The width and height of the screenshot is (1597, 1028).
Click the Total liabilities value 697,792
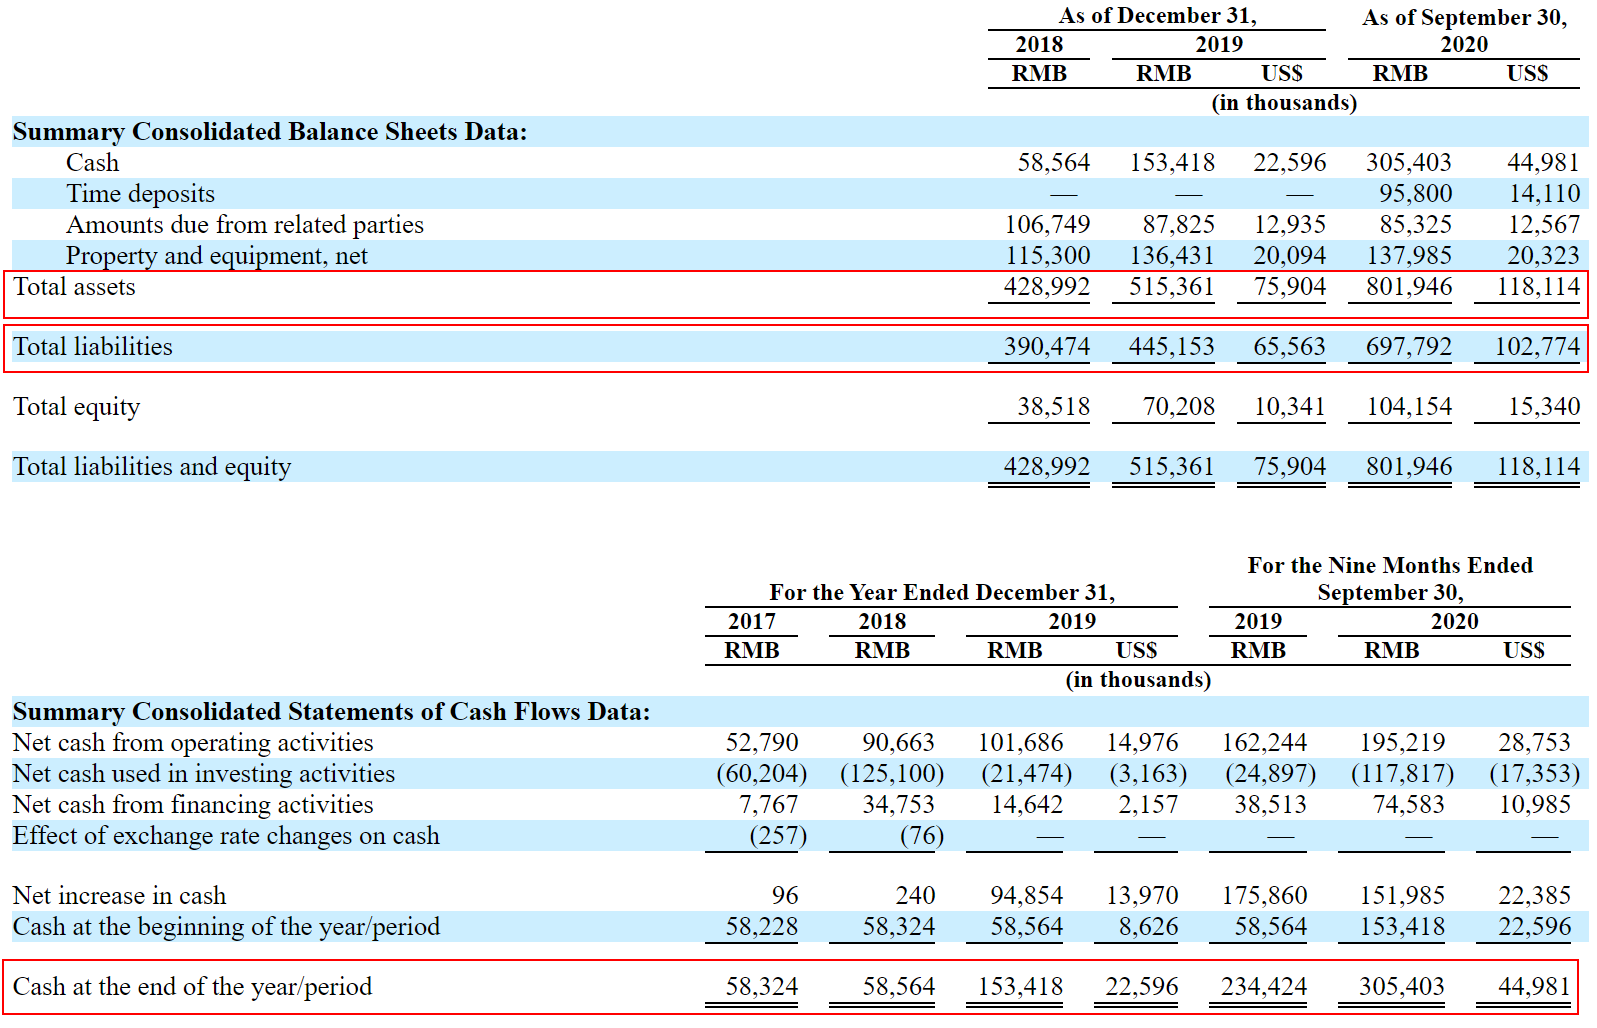pos(1408,347)
